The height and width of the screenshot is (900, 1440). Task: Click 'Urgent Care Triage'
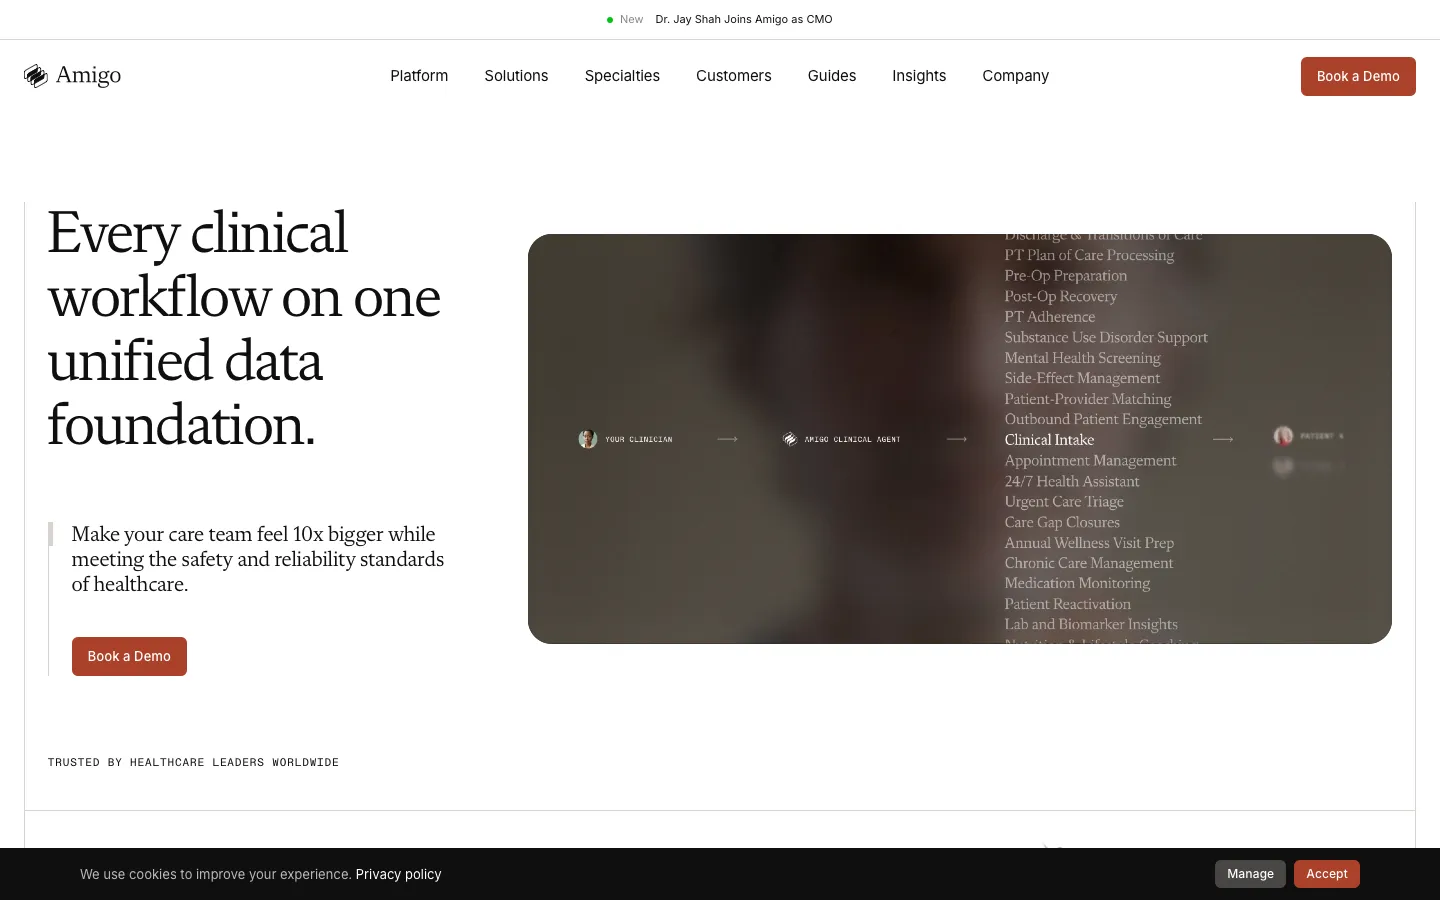tap(1064, 501)
